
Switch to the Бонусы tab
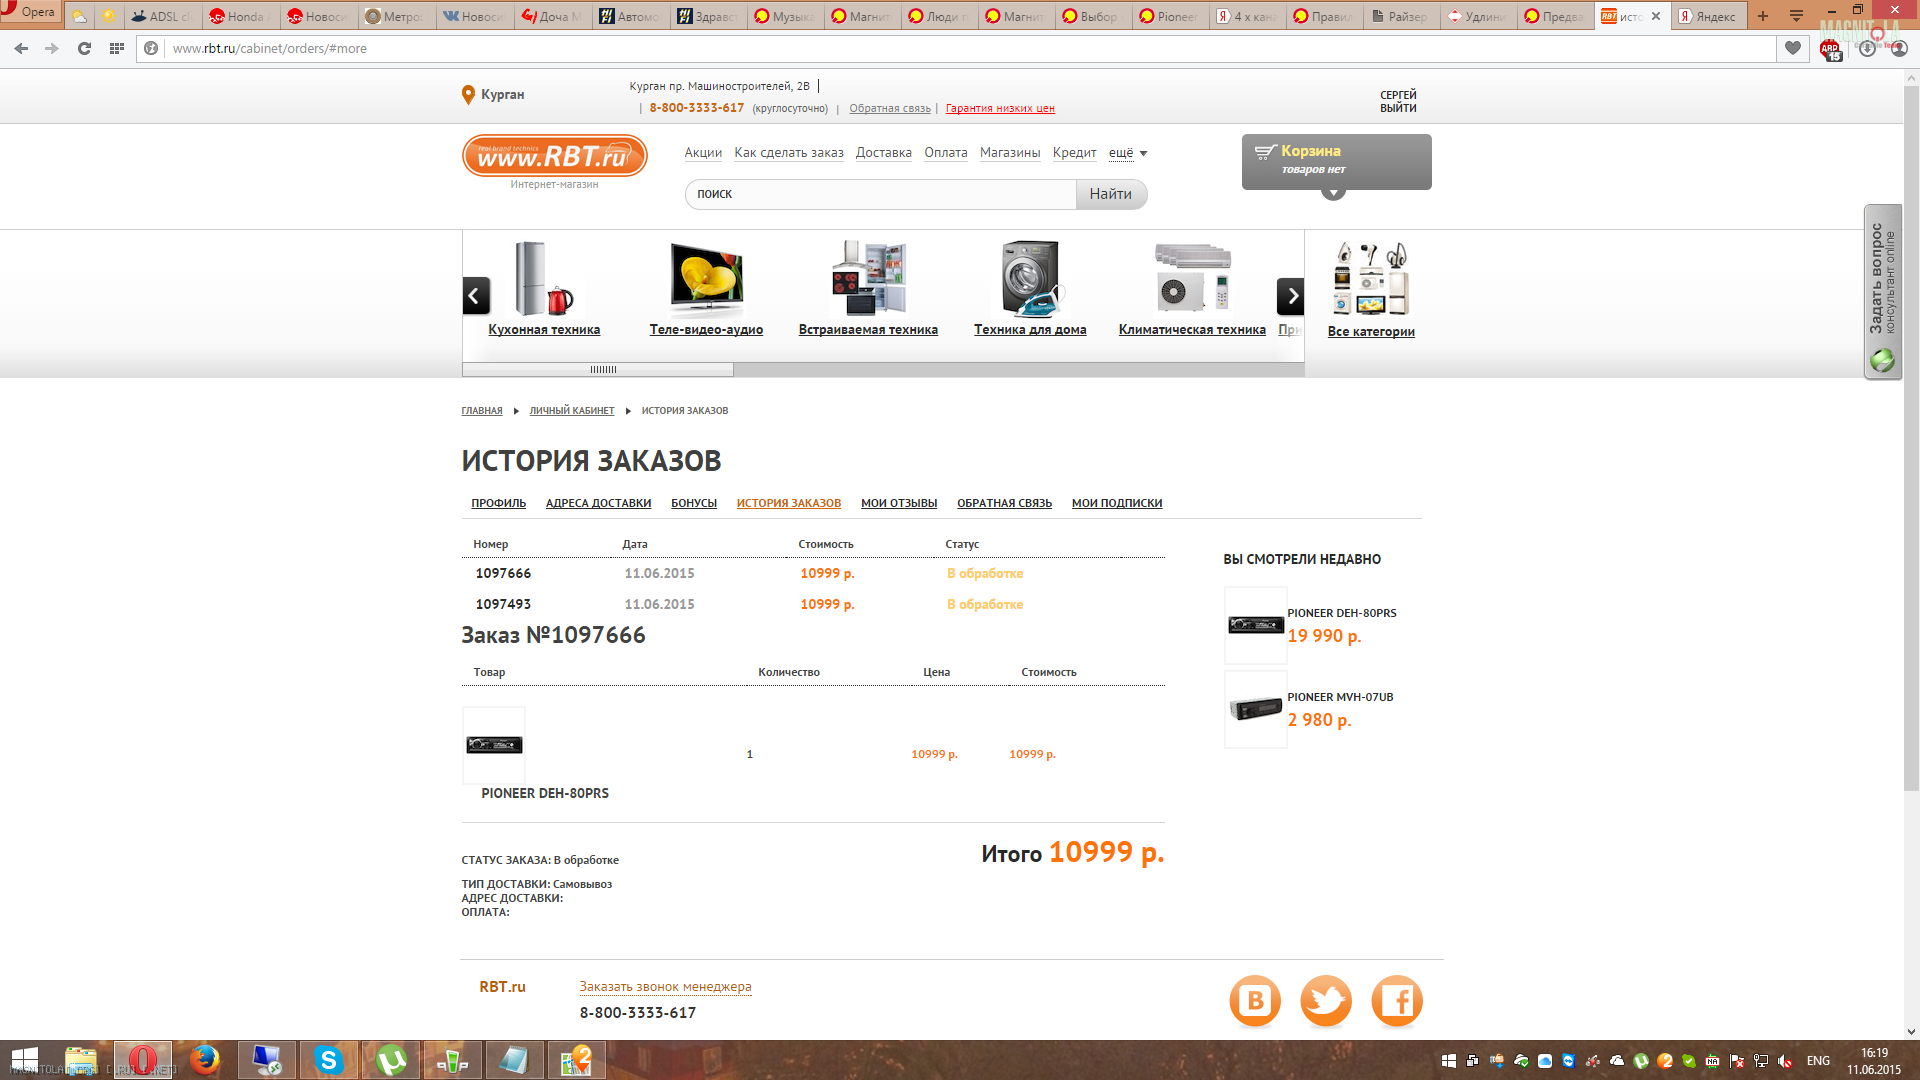693,503
